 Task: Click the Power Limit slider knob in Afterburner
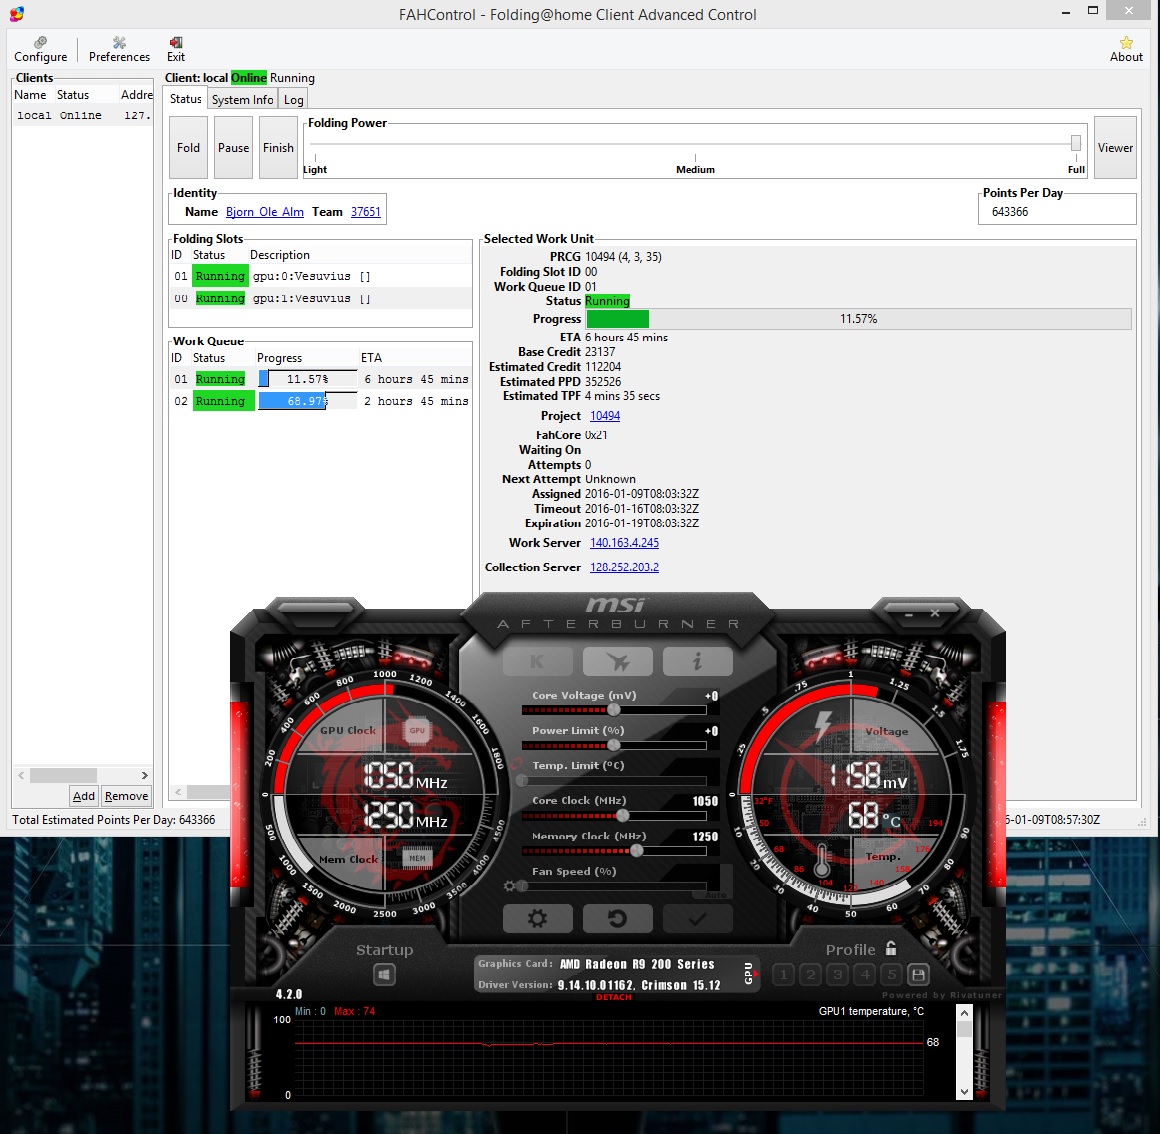click(613, 746)
